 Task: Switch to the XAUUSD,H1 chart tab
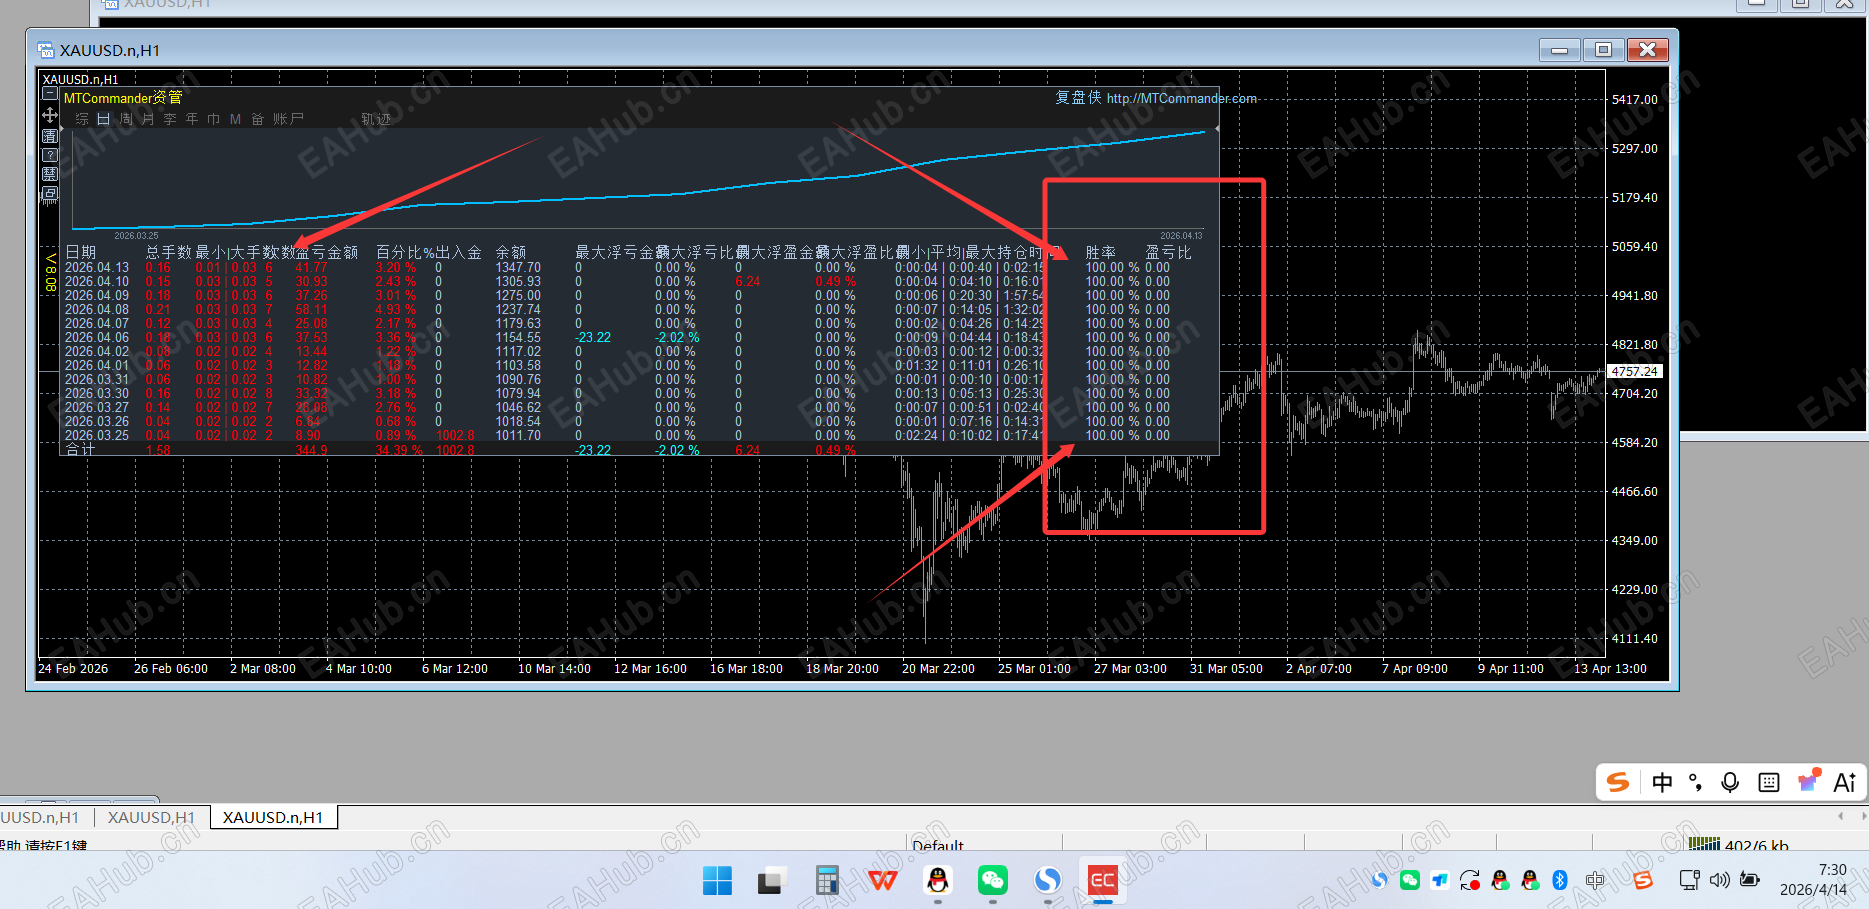point(151,817)
